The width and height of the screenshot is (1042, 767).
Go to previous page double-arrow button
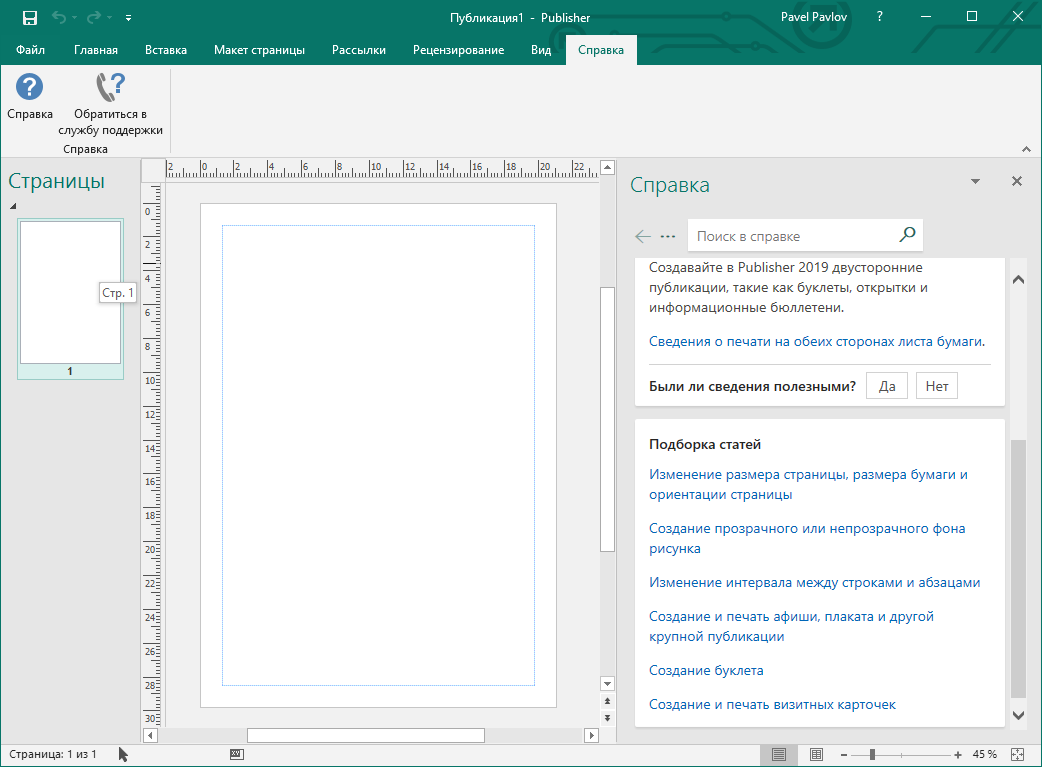pyautogui.click(x=607, y=701)
